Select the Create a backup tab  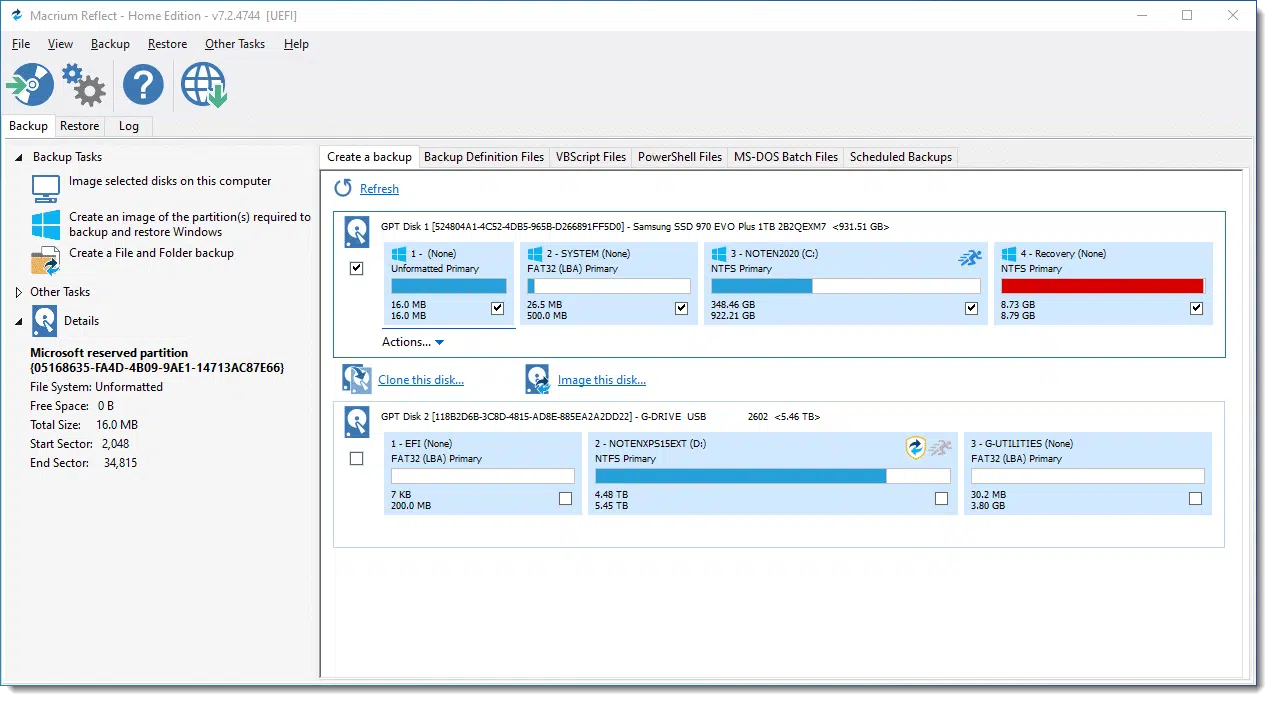coord(369,157)
